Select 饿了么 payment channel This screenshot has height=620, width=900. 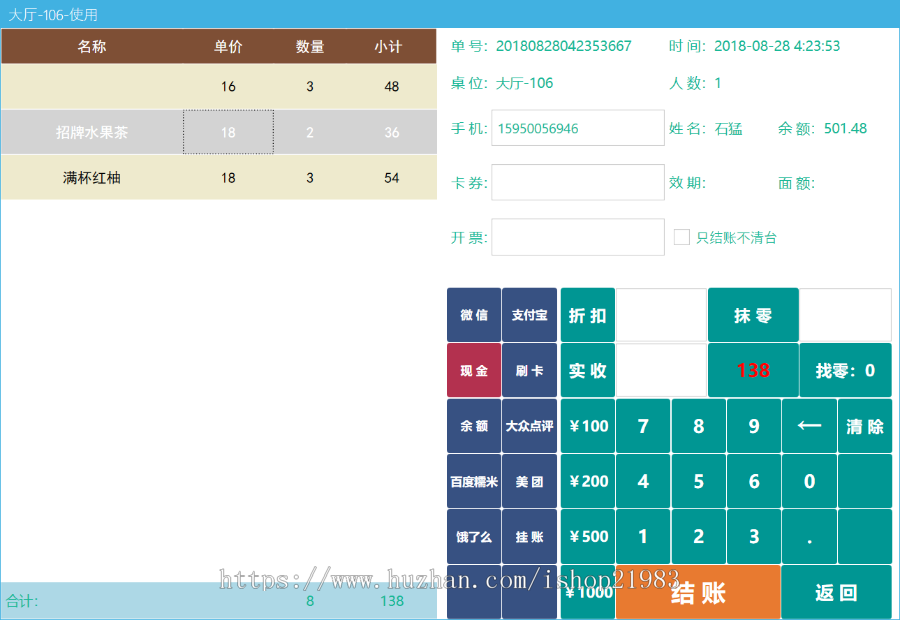(x=474, y=537)
